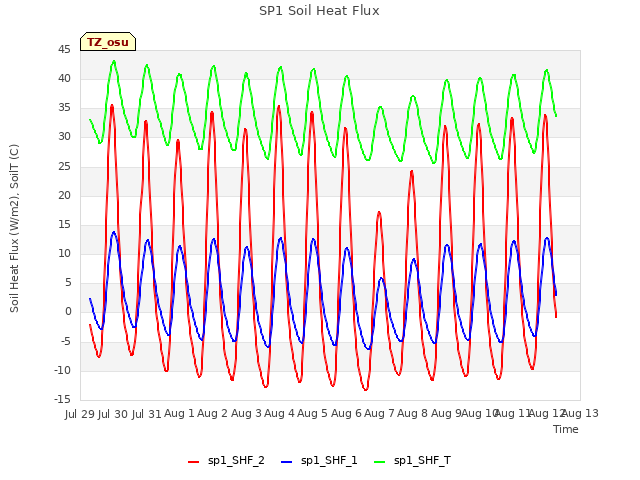
Task: Click the chart title SP1 Soil Heat Flux
Action: click(319, 11)
